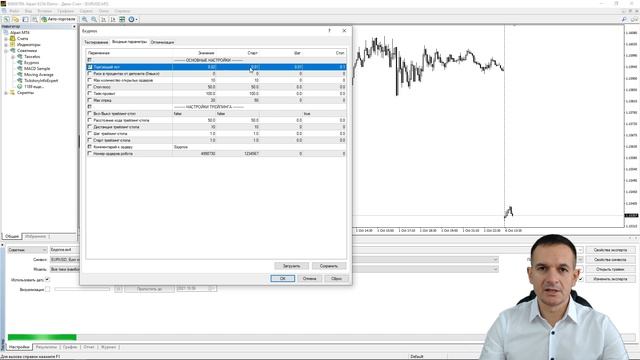Open the profiles folder toolbar icon

[16, 19]
